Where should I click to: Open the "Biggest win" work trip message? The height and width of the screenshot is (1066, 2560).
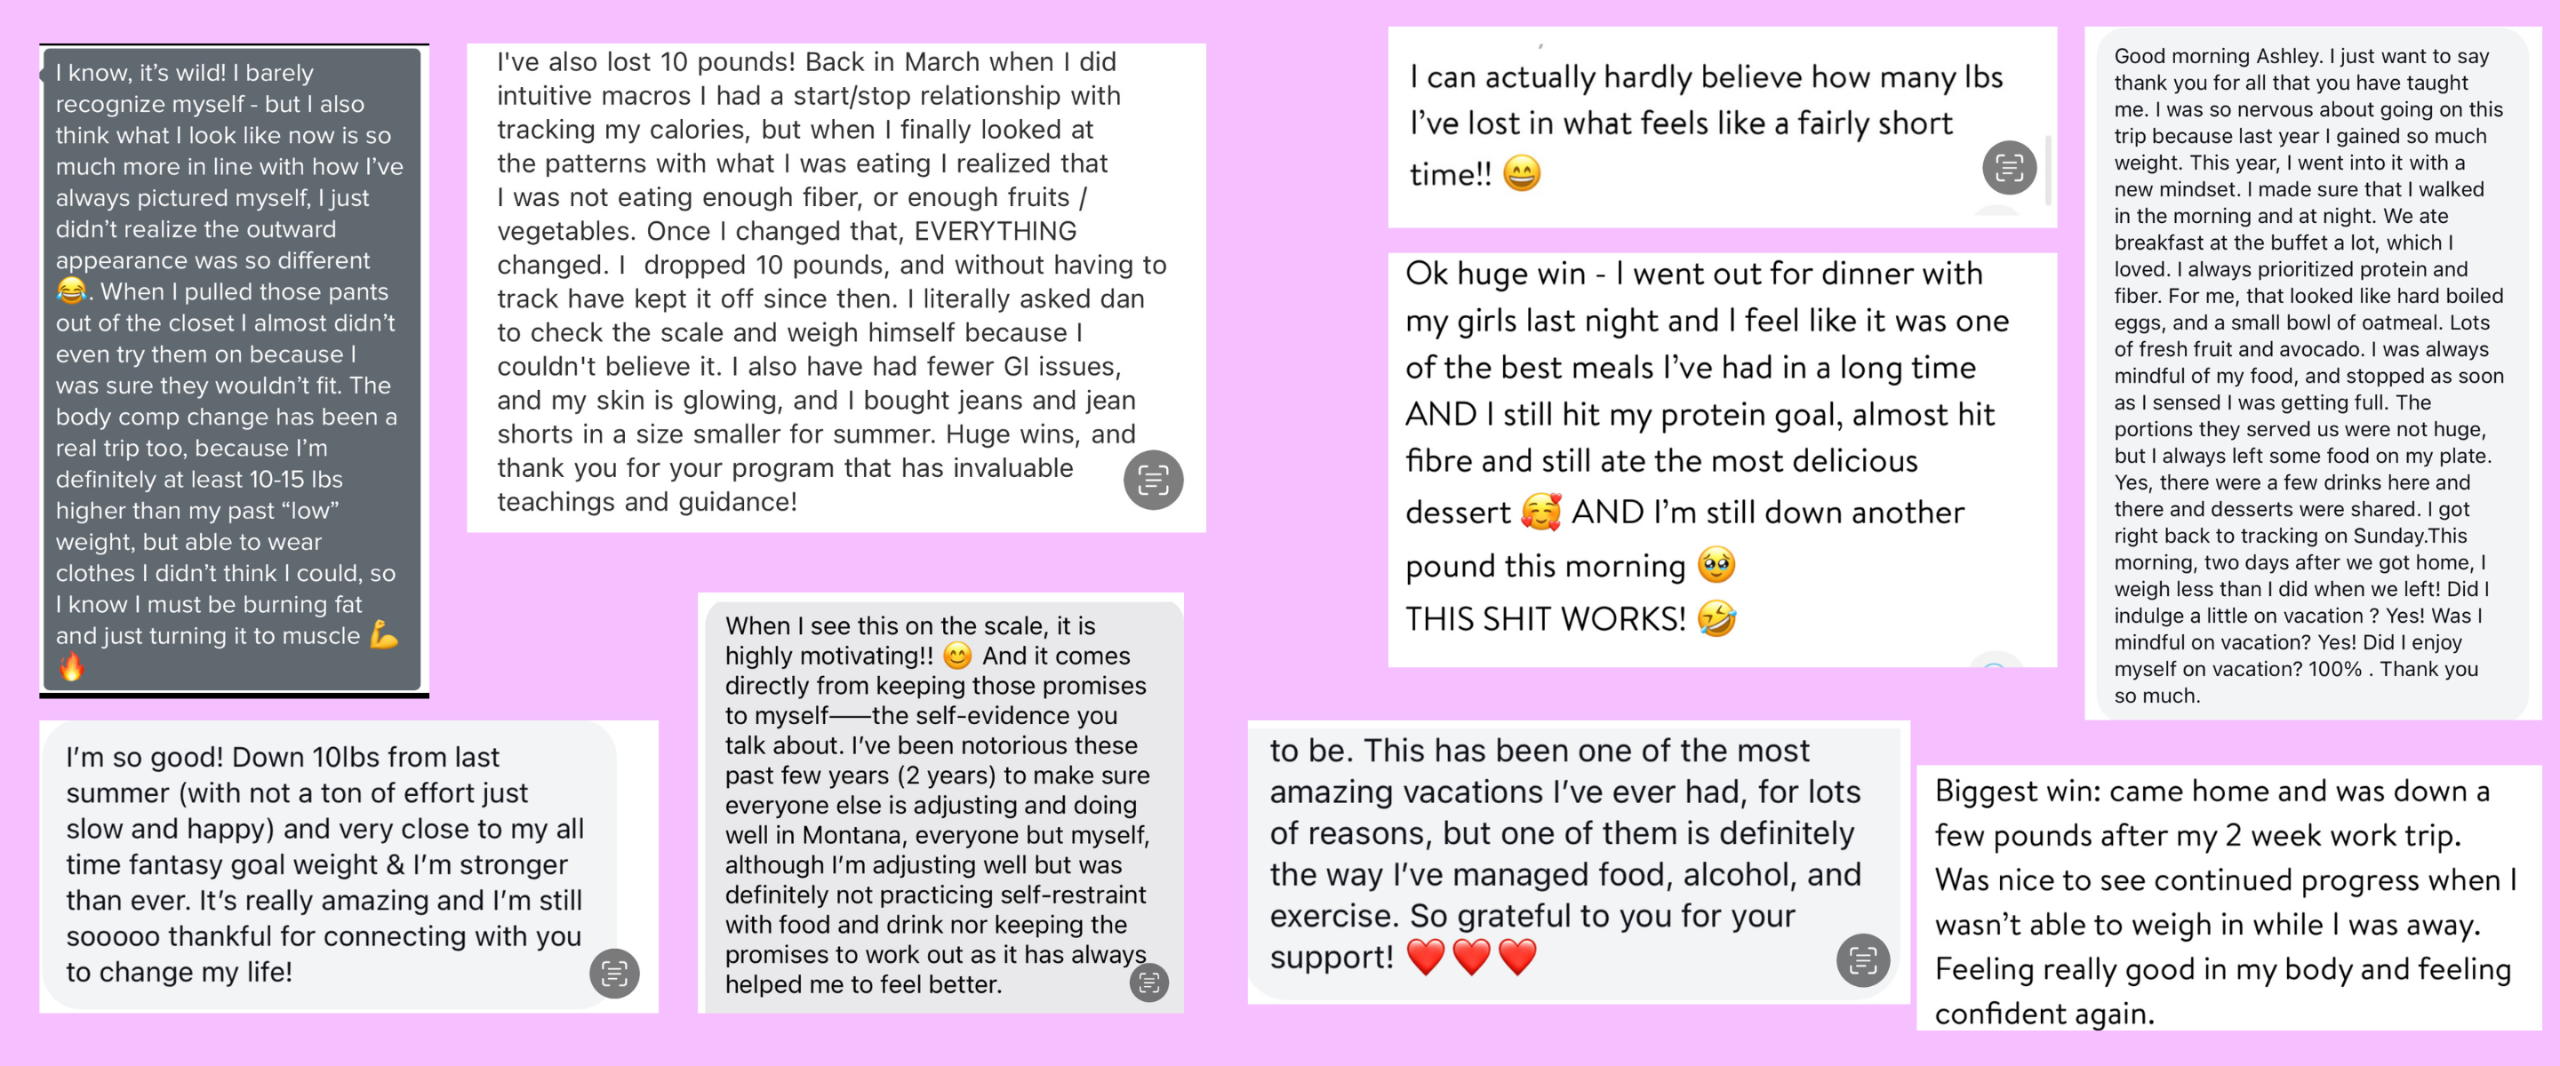(2226, 900)
